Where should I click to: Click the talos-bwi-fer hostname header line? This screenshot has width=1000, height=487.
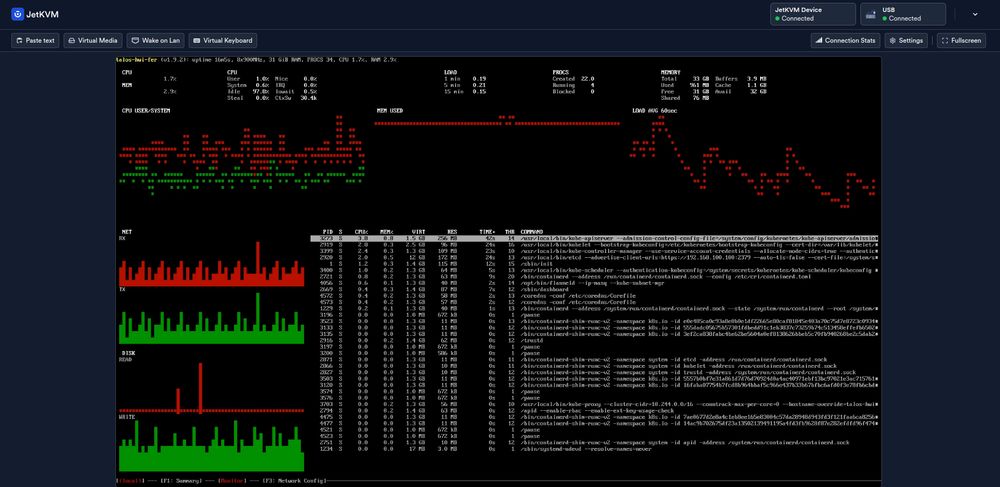click(x=256, y=59)
